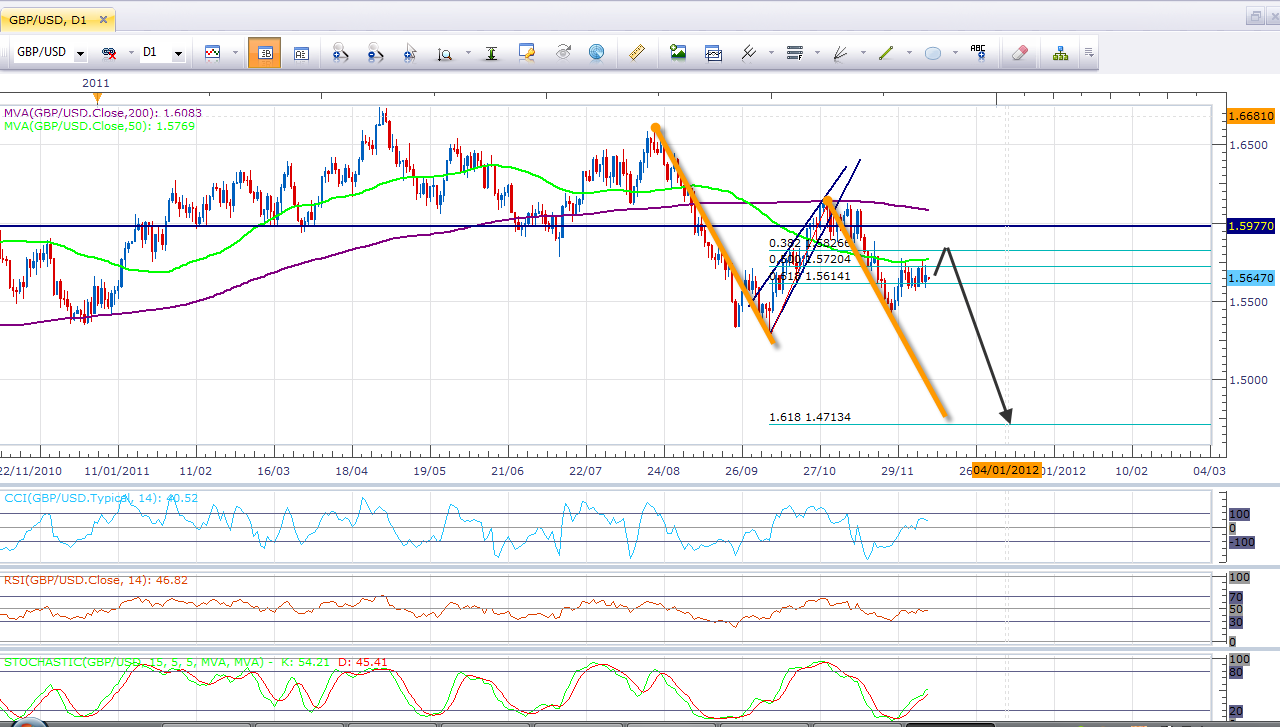Viewport: 1280px width, 727px height.
Task: Click the chart window key icon
Action: click(x=526, y=53)
